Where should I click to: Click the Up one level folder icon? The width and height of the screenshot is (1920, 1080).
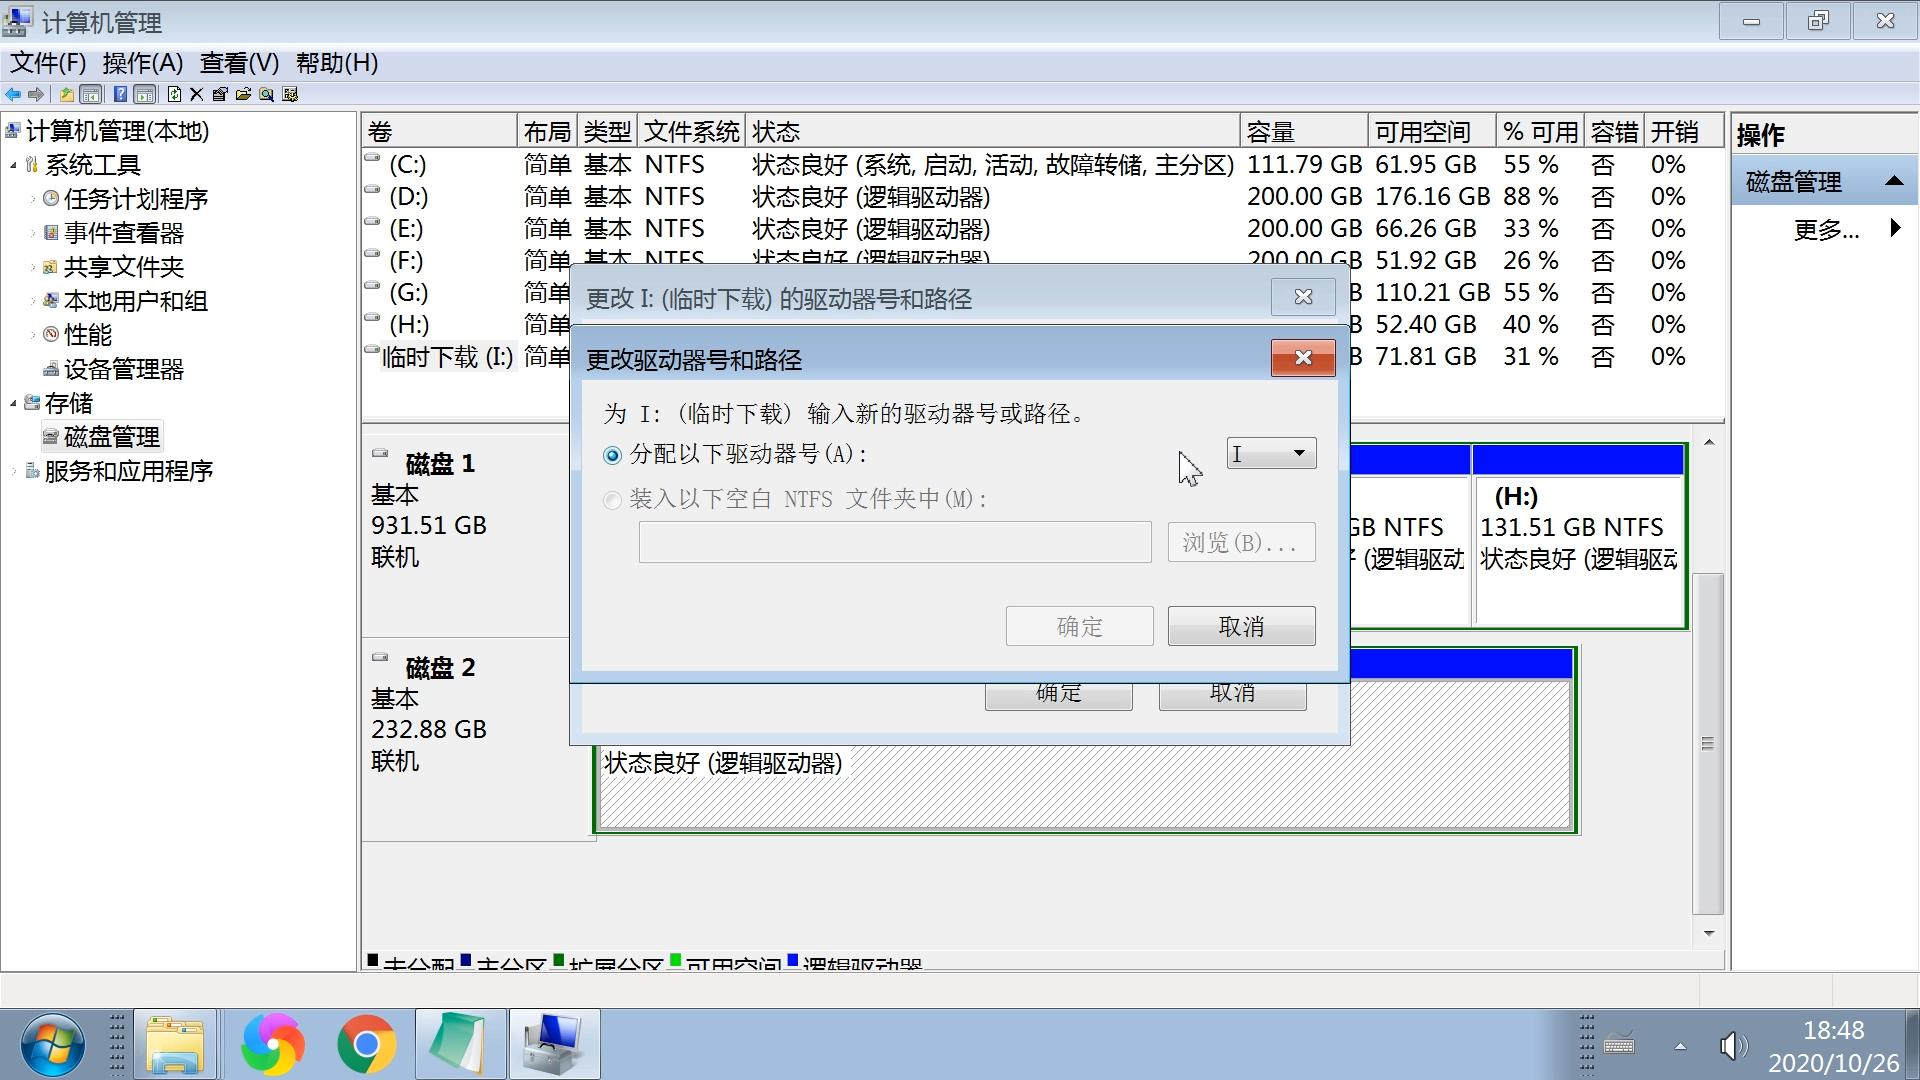point(66,94)
